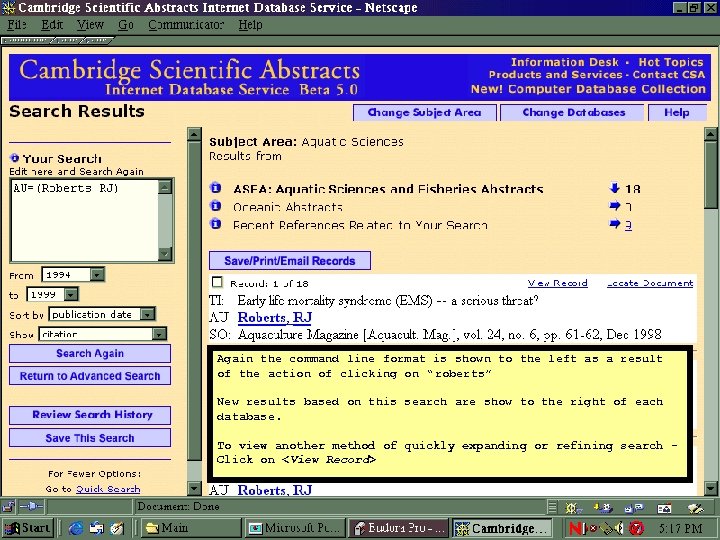Click the page Help button near Change Databases
This screenshot has width=720, height=540.
click(677, 112)
